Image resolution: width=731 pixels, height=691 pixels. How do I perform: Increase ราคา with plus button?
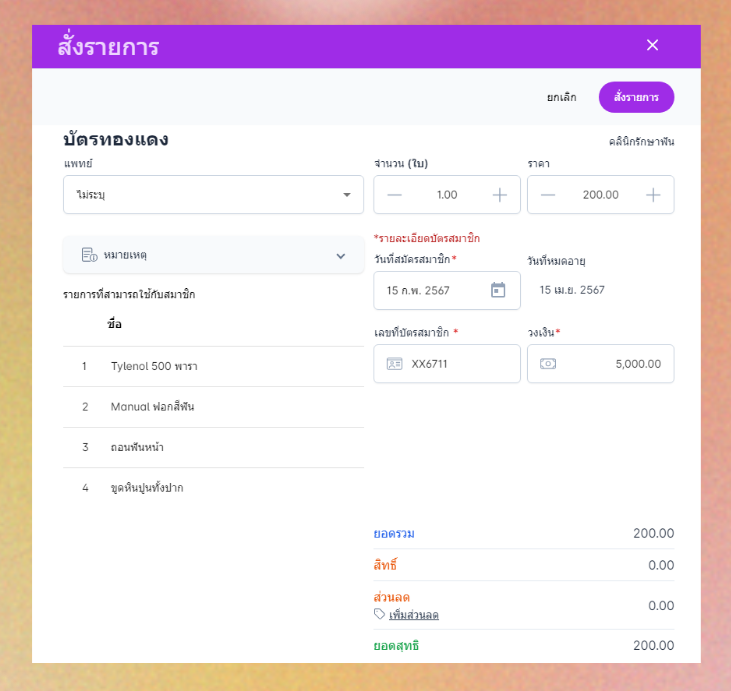tap(653, 195)
